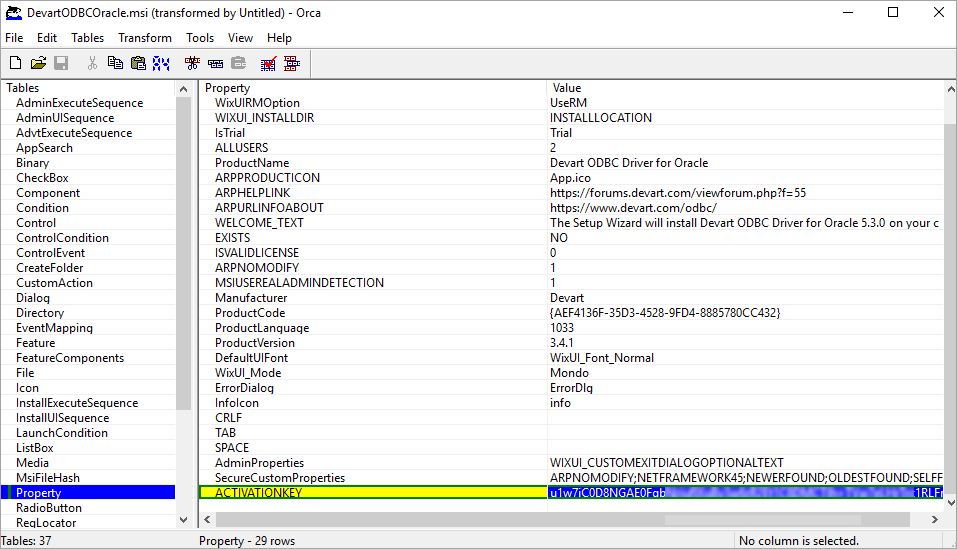
Task: Open the Edit menu
Action: point(47,38)
